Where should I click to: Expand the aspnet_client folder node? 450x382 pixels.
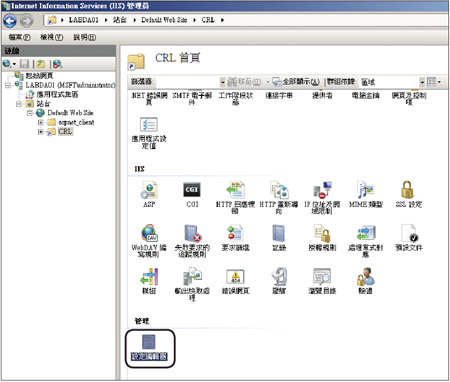[x=41, y=122]
